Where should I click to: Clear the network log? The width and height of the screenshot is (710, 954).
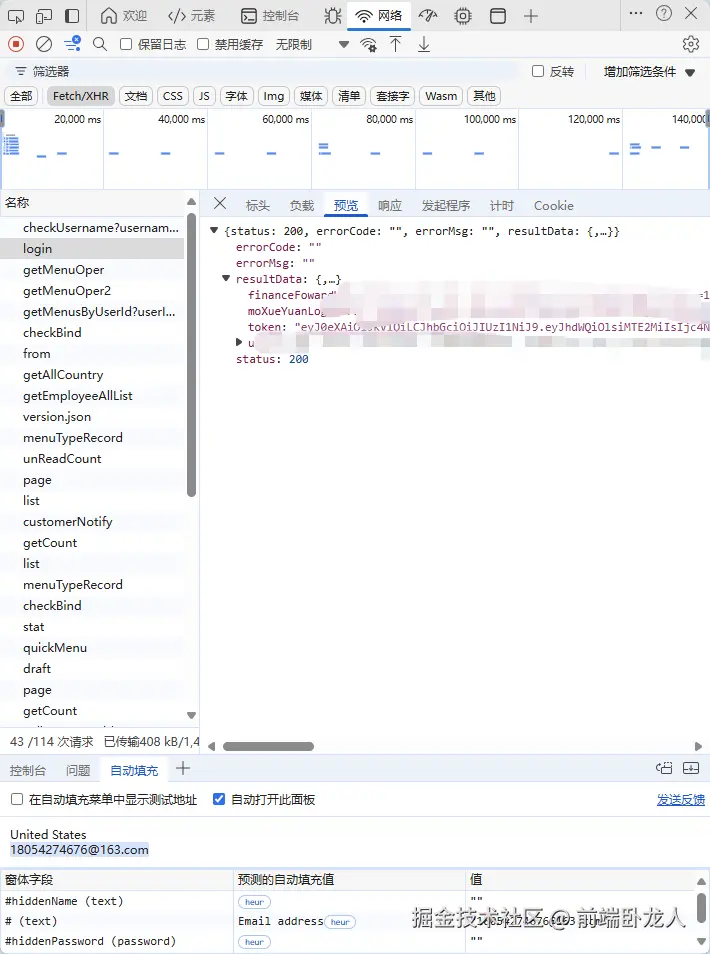click(44, 44)
